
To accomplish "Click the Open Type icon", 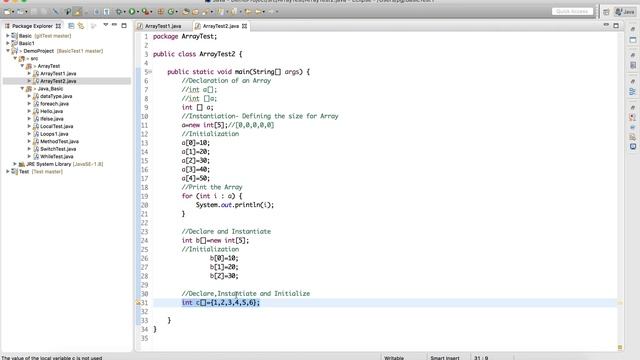I will [186, 12].
